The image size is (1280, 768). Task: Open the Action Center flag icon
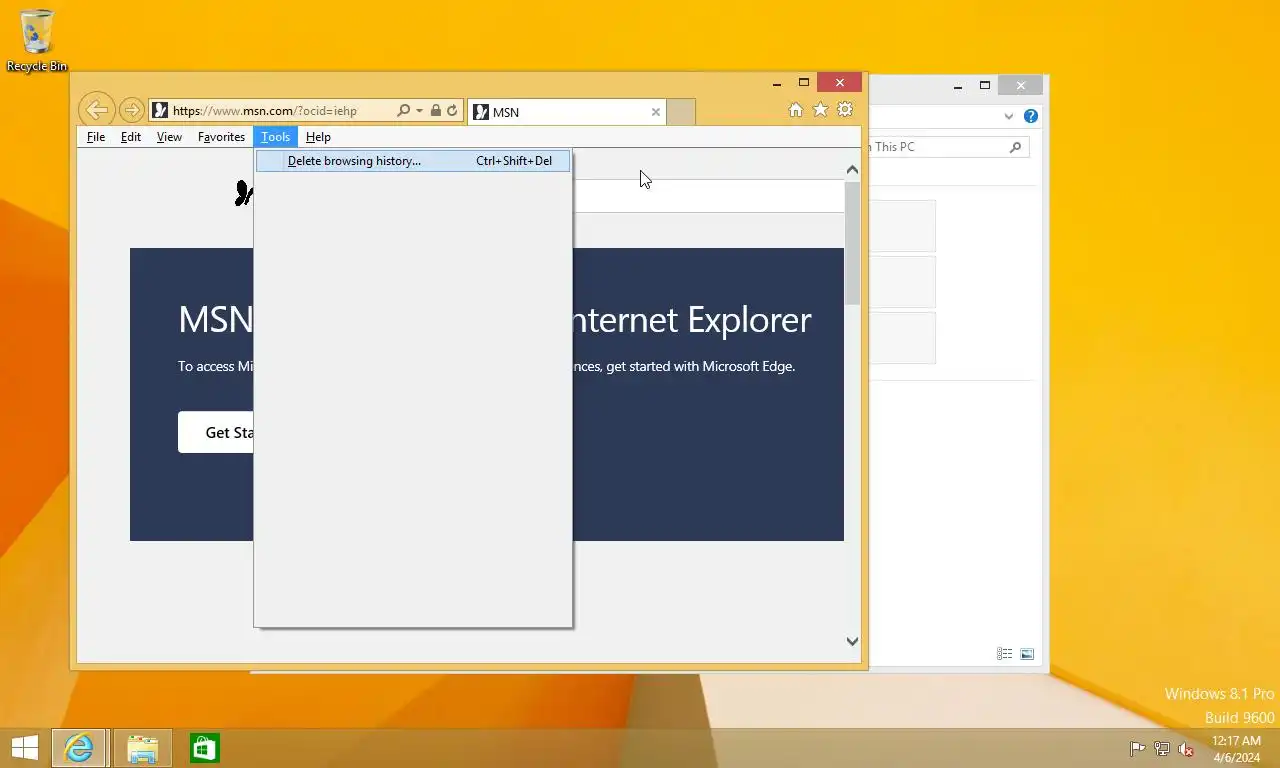point(1137,748)
